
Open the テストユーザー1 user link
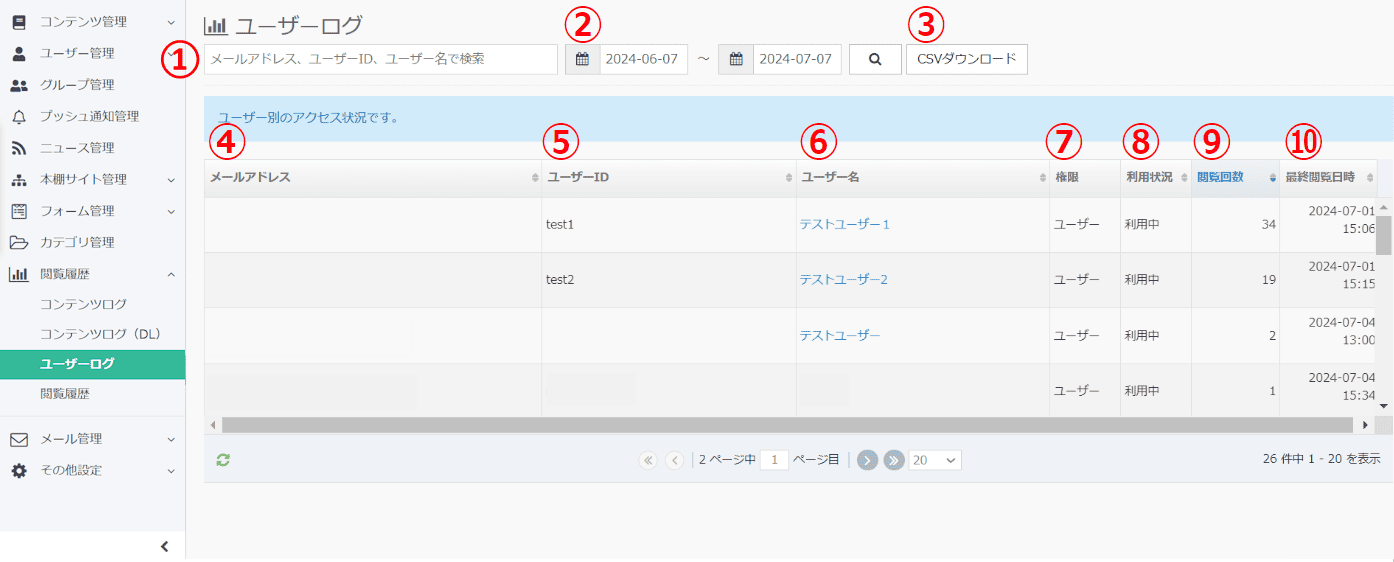click(x=844, y=224)
